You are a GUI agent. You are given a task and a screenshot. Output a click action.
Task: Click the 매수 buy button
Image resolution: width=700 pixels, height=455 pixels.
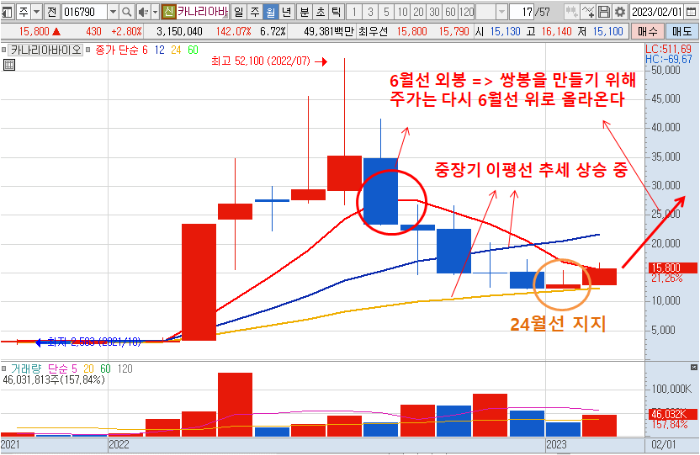[647, 31]
